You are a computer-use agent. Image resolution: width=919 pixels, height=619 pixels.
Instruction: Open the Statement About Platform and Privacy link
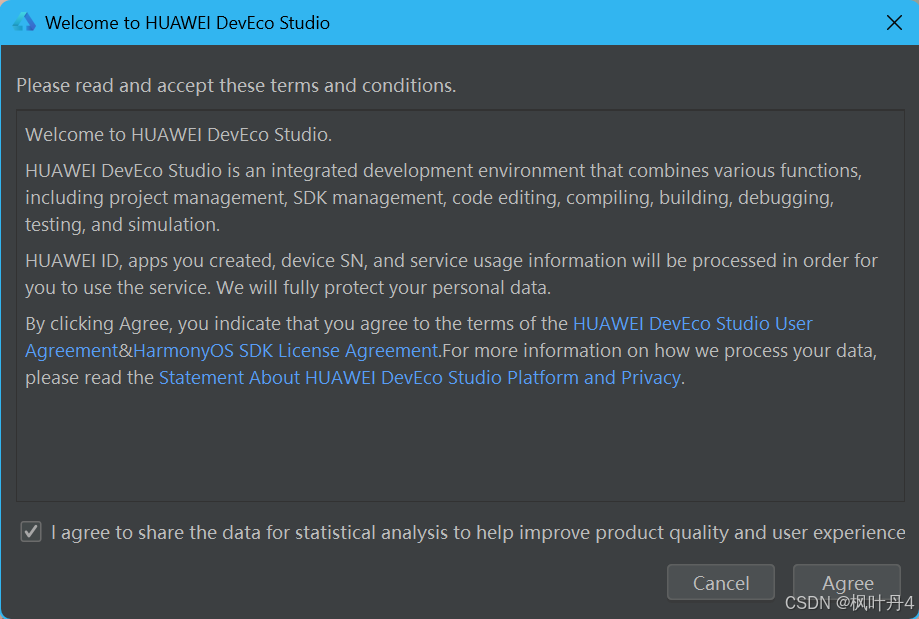tap(419, 378)
